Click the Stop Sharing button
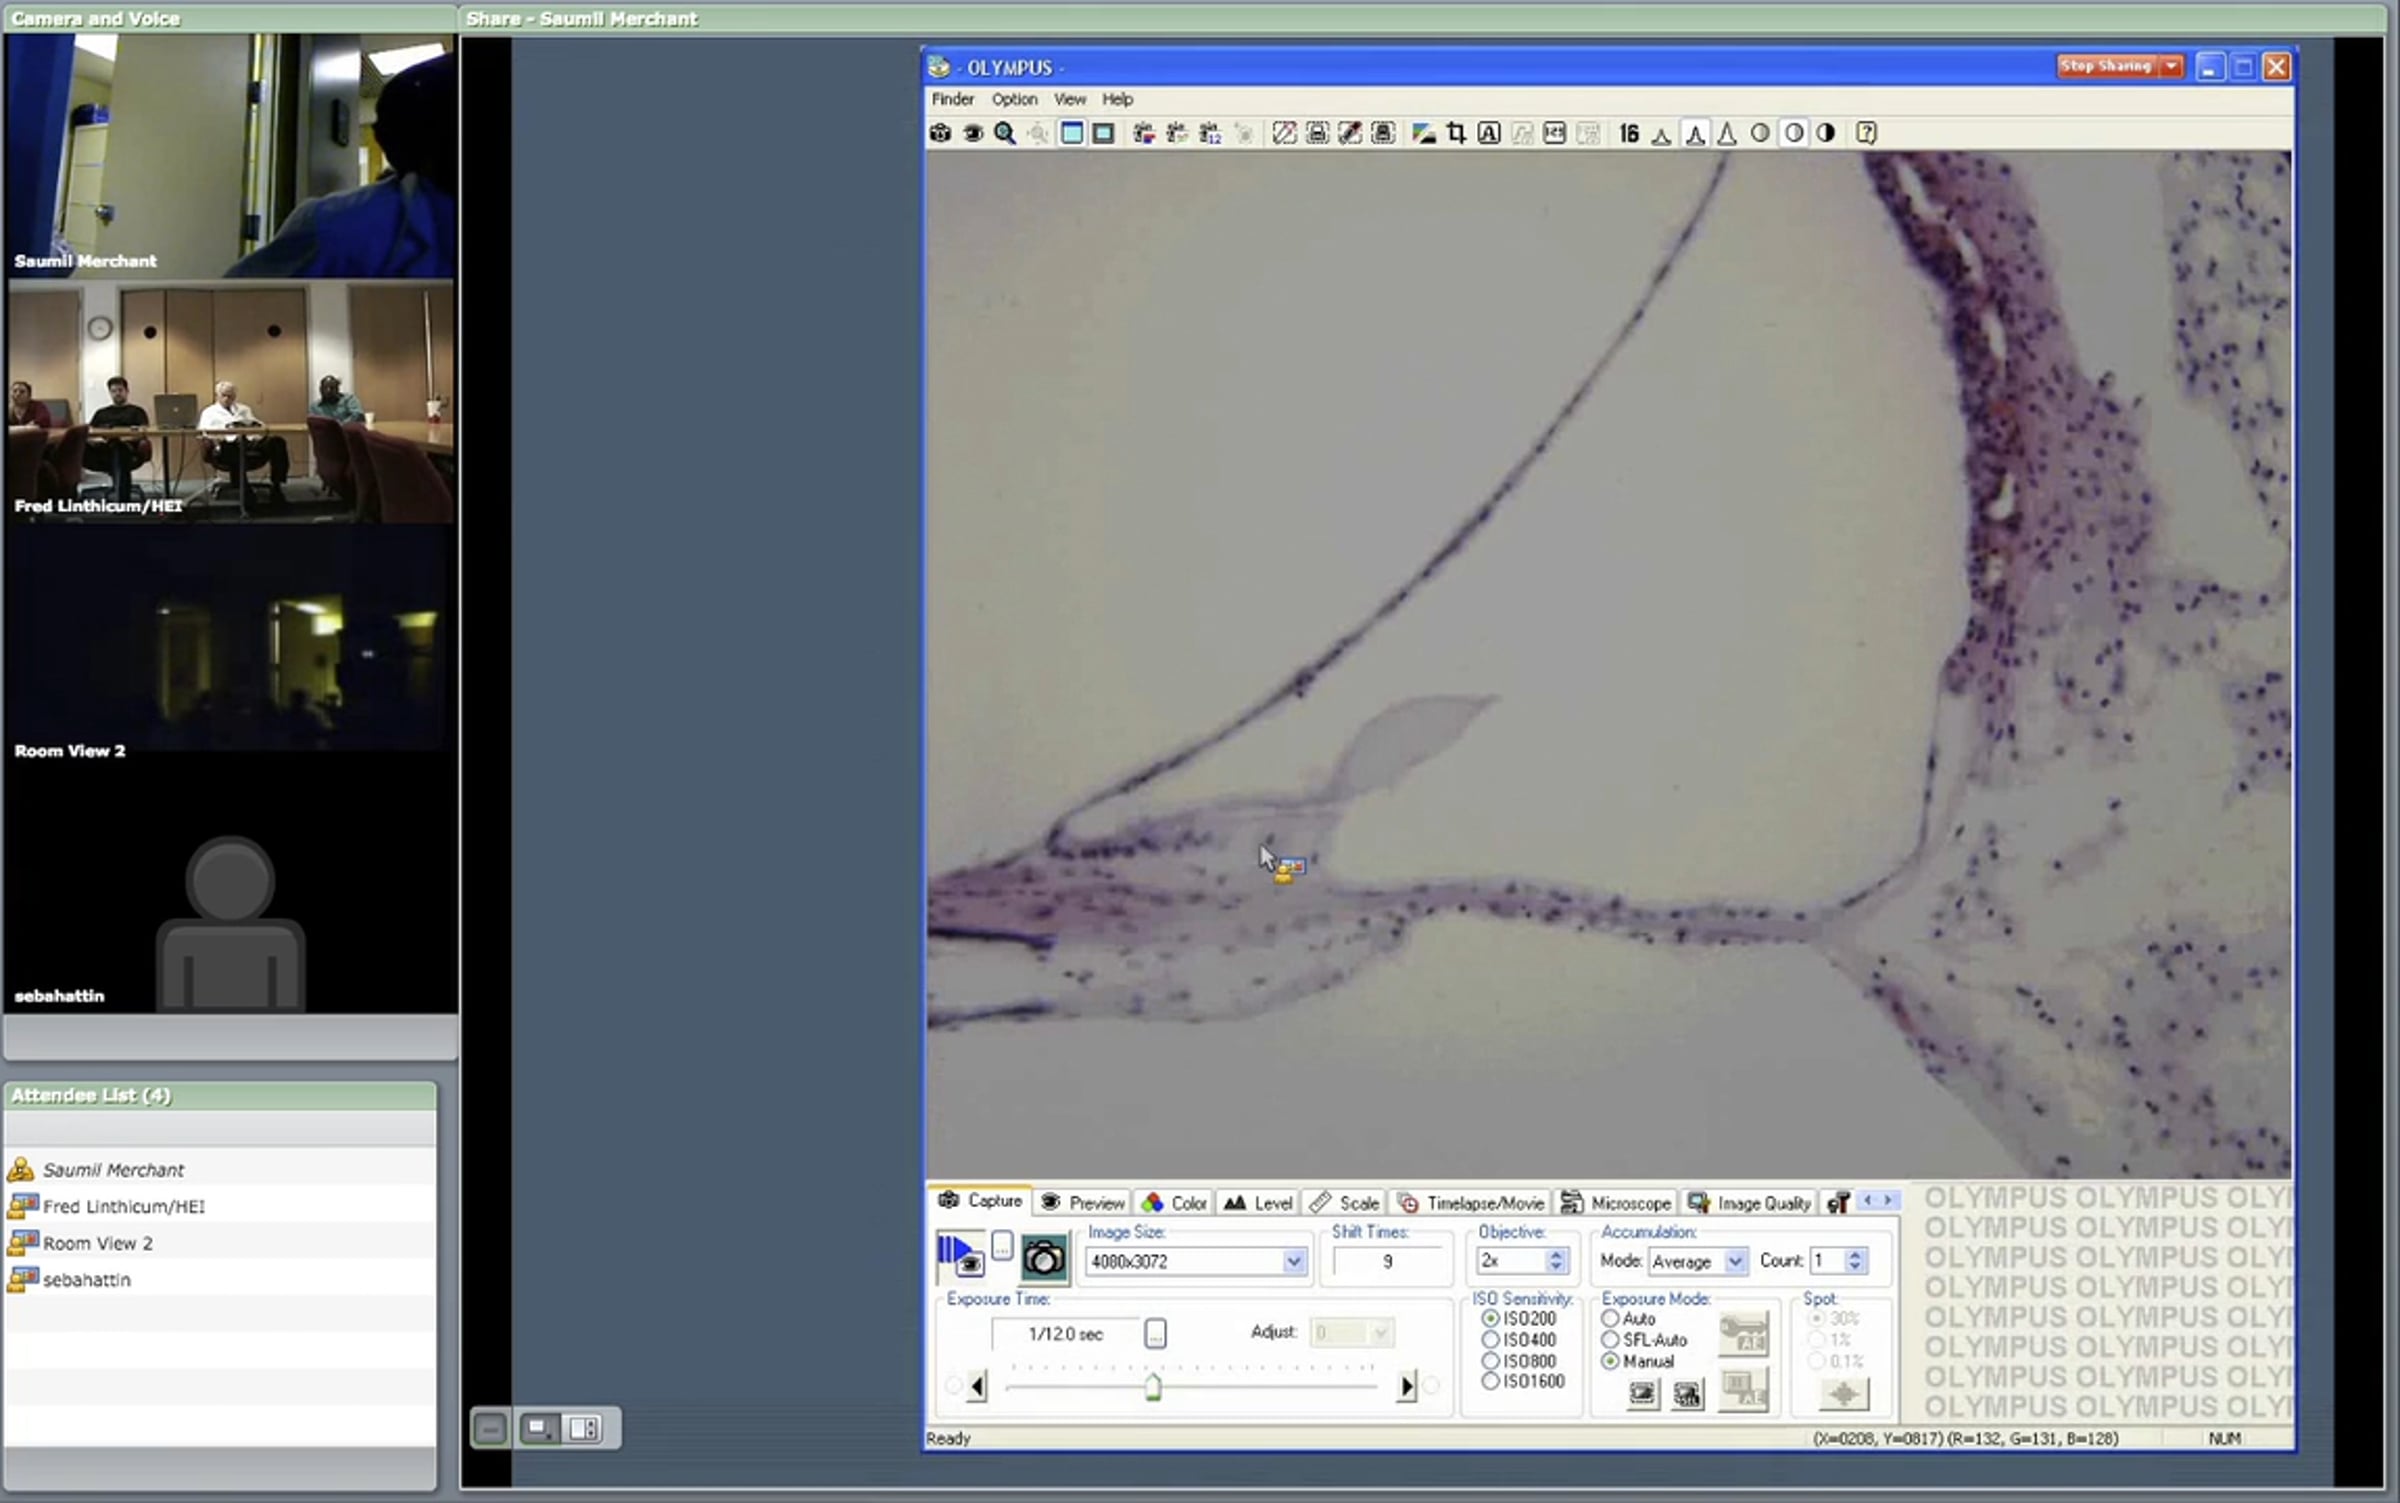Screen dimensions: 2400x1503 point(2106,66)
